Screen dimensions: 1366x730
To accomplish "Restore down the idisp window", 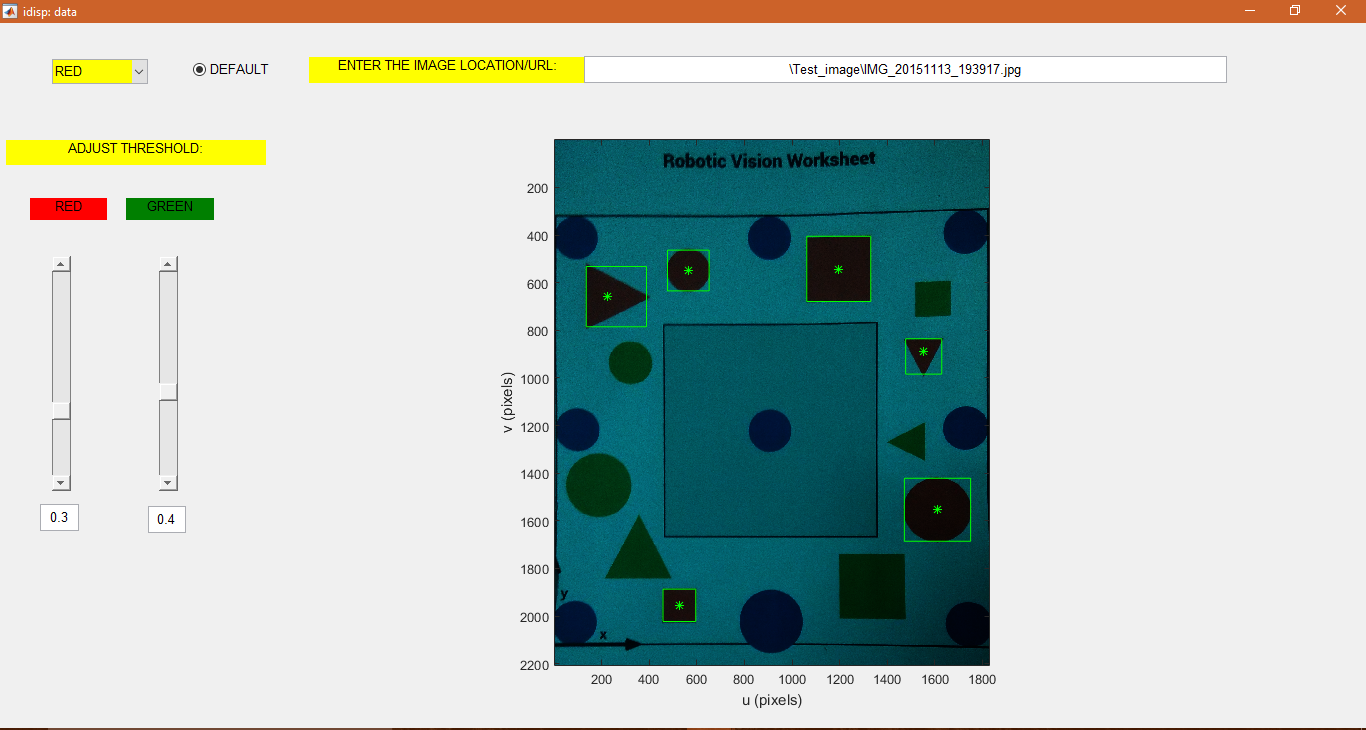I will point(1295,10).
